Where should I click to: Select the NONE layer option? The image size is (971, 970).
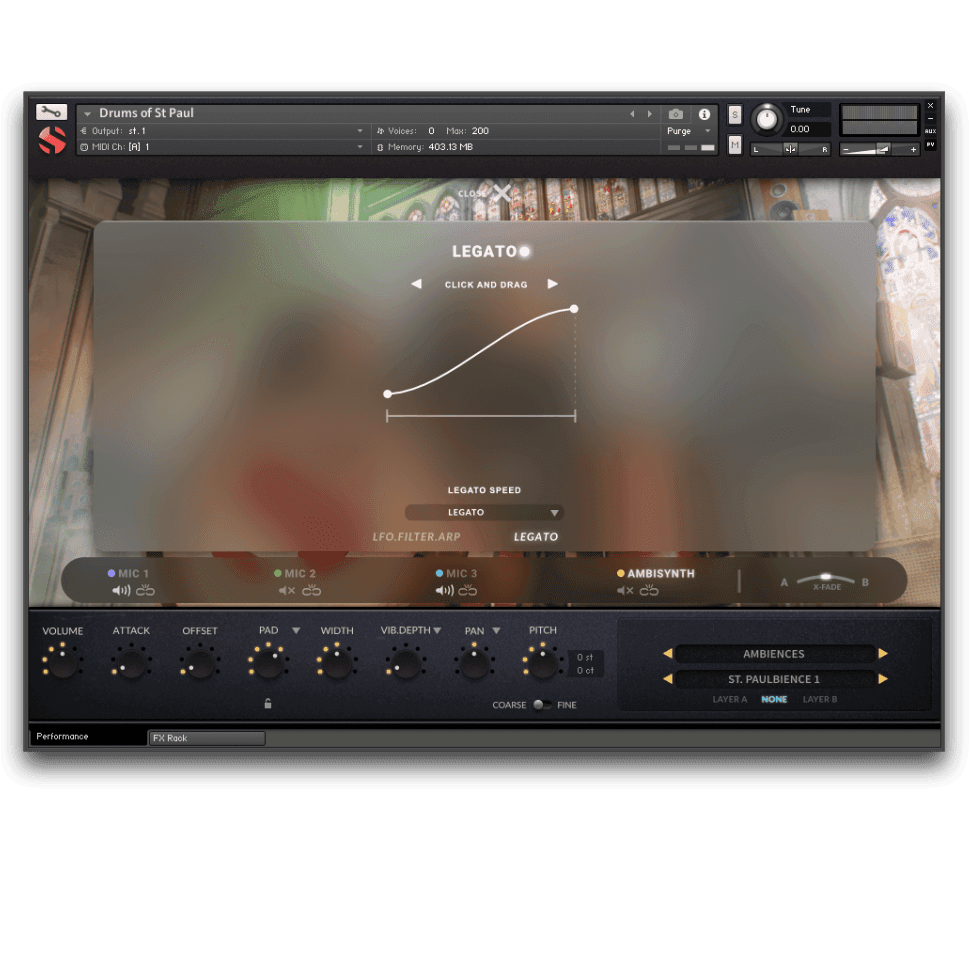(774, 699)
